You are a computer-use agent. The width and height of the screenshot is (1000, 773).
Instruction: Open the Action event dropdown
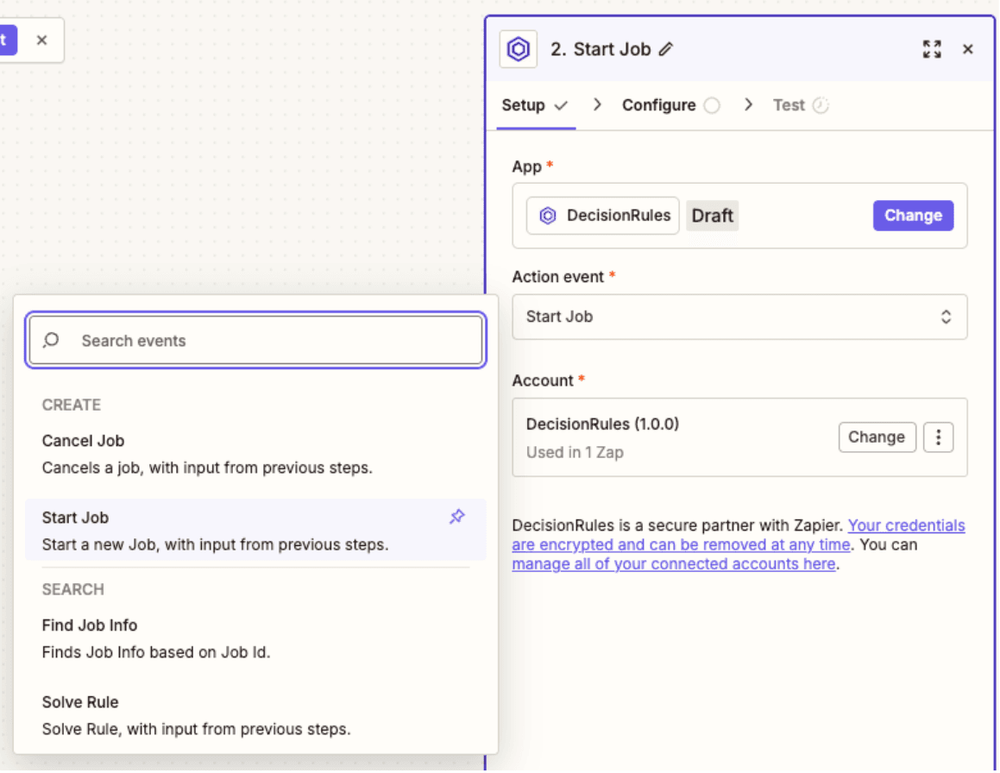(739, 317)
